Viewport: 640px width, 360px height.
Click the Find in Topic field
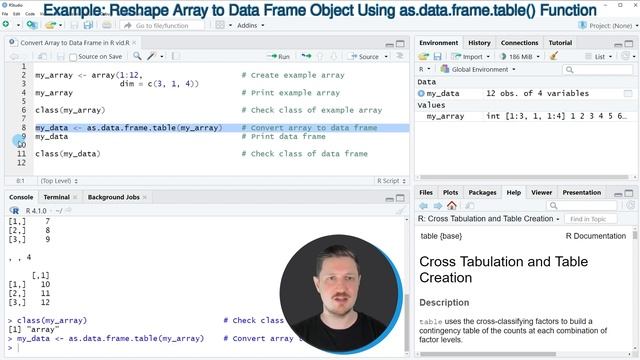(590, 219)
